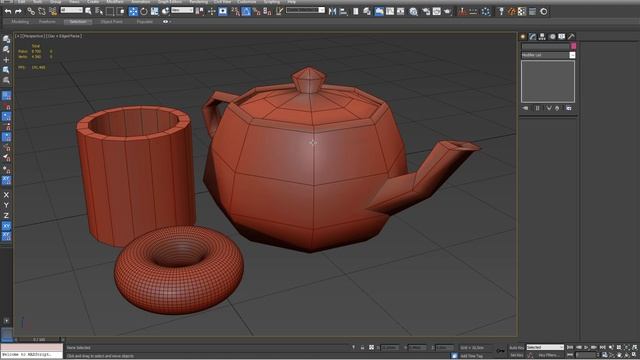
Task: Click the object name field
Action: [x=545, y=46]
